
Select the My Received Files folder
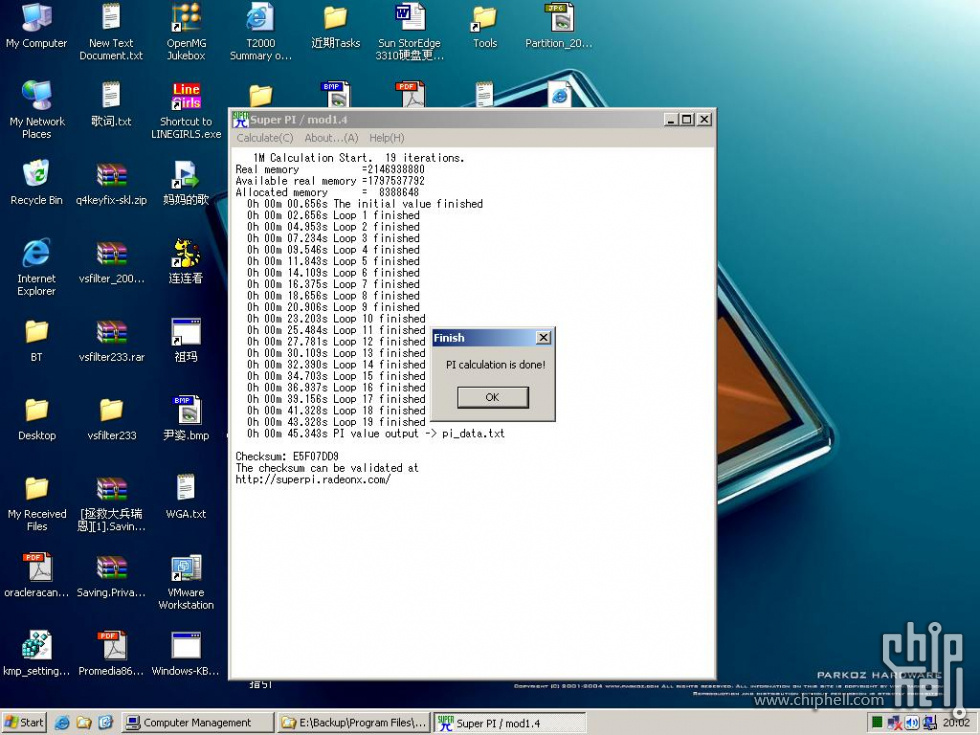(x=36, y=503)
